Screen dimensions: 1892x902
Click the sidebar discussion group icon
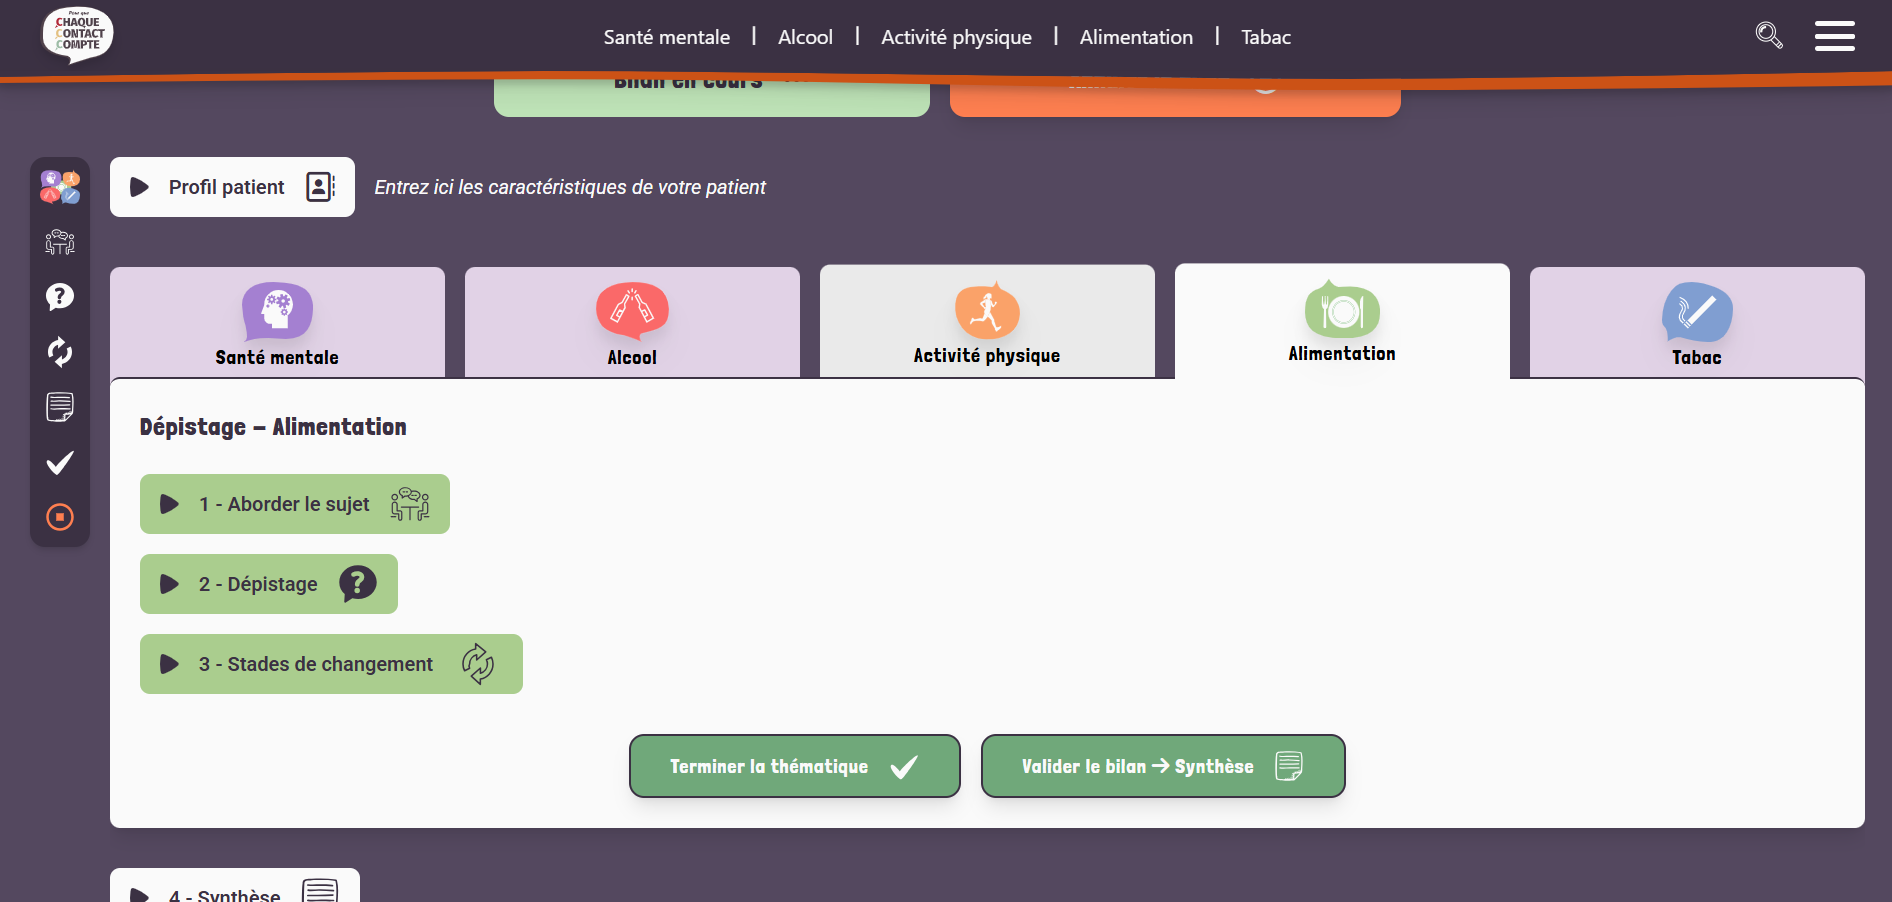60,242
